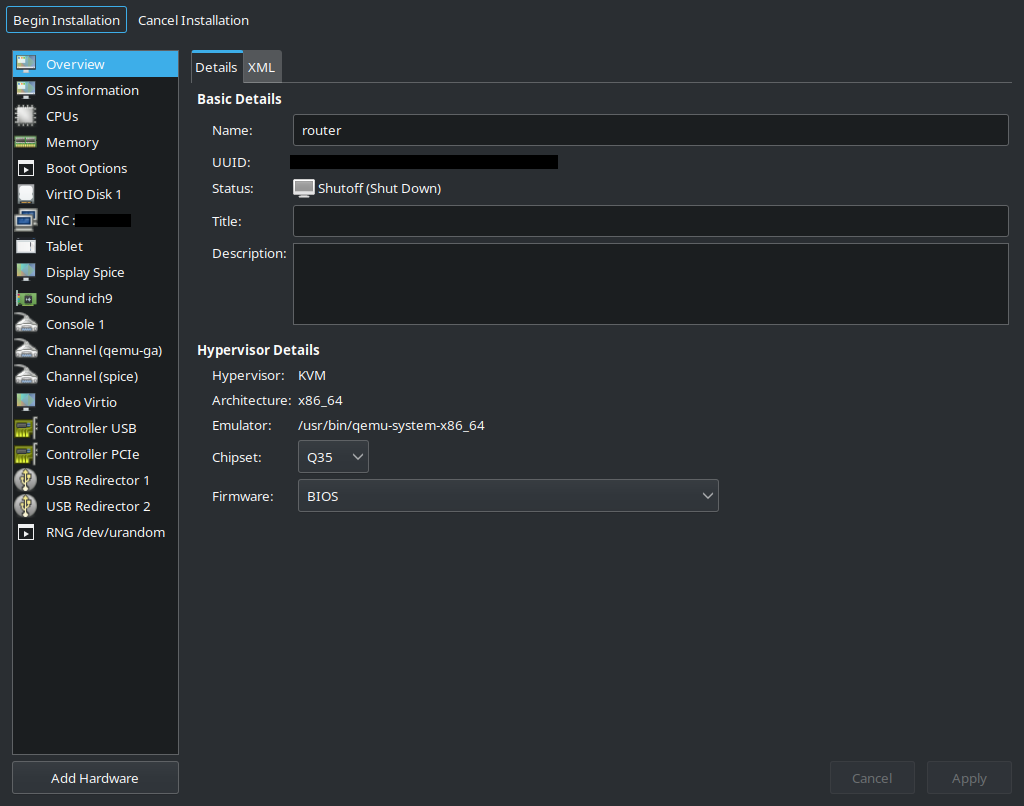This screenshot has height=806, width=1024.
Task: Click the Shutoff (Shut Down) status text
Action: (x=379, y=188)
